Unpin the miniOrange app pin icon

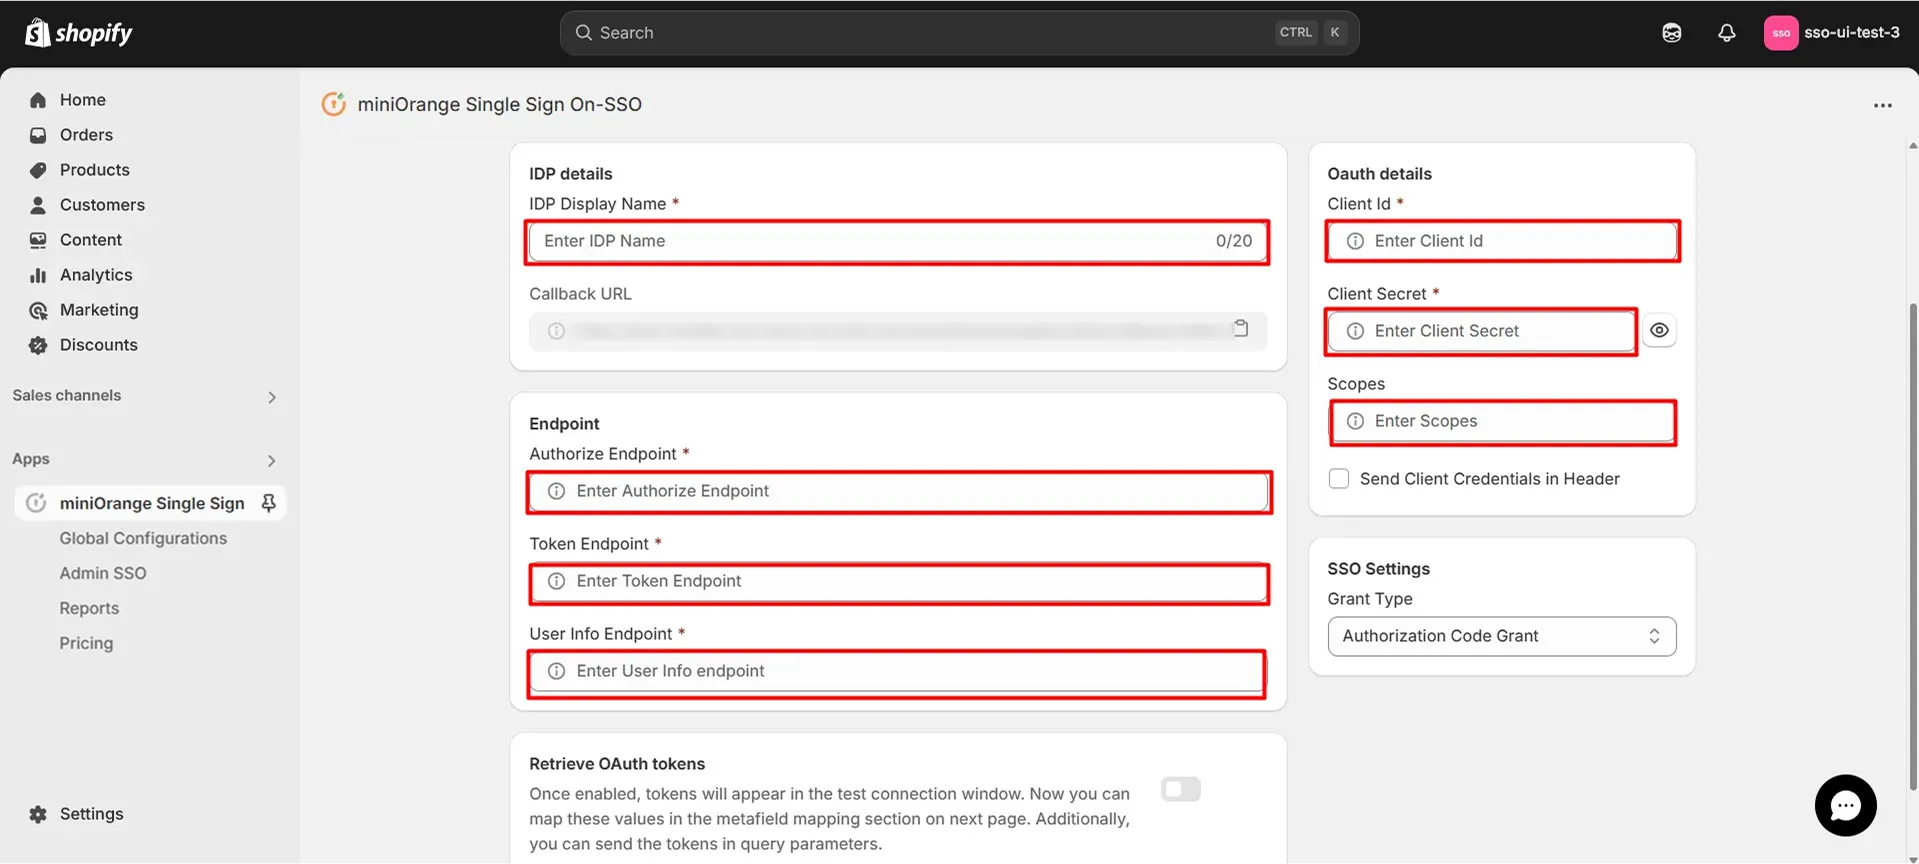(268, 503)
